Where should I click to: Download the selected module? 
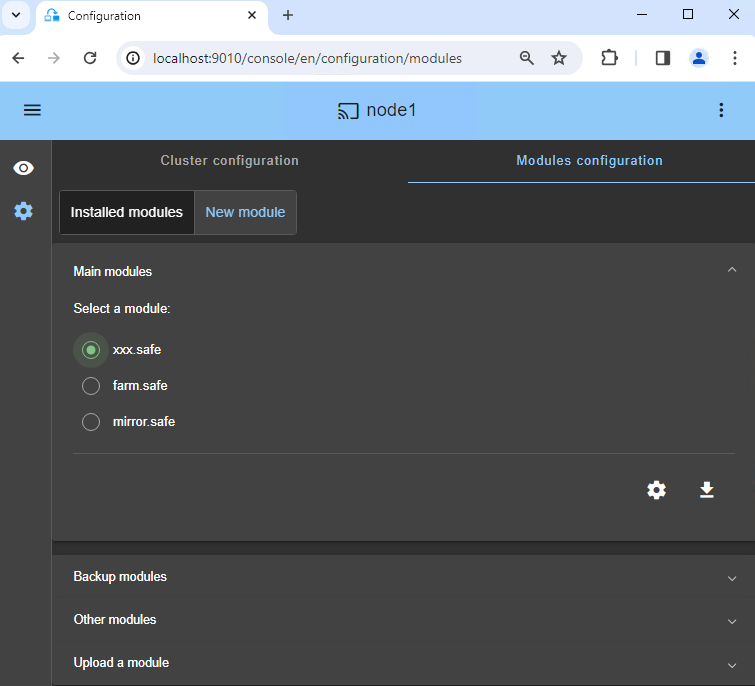point(706,490)
